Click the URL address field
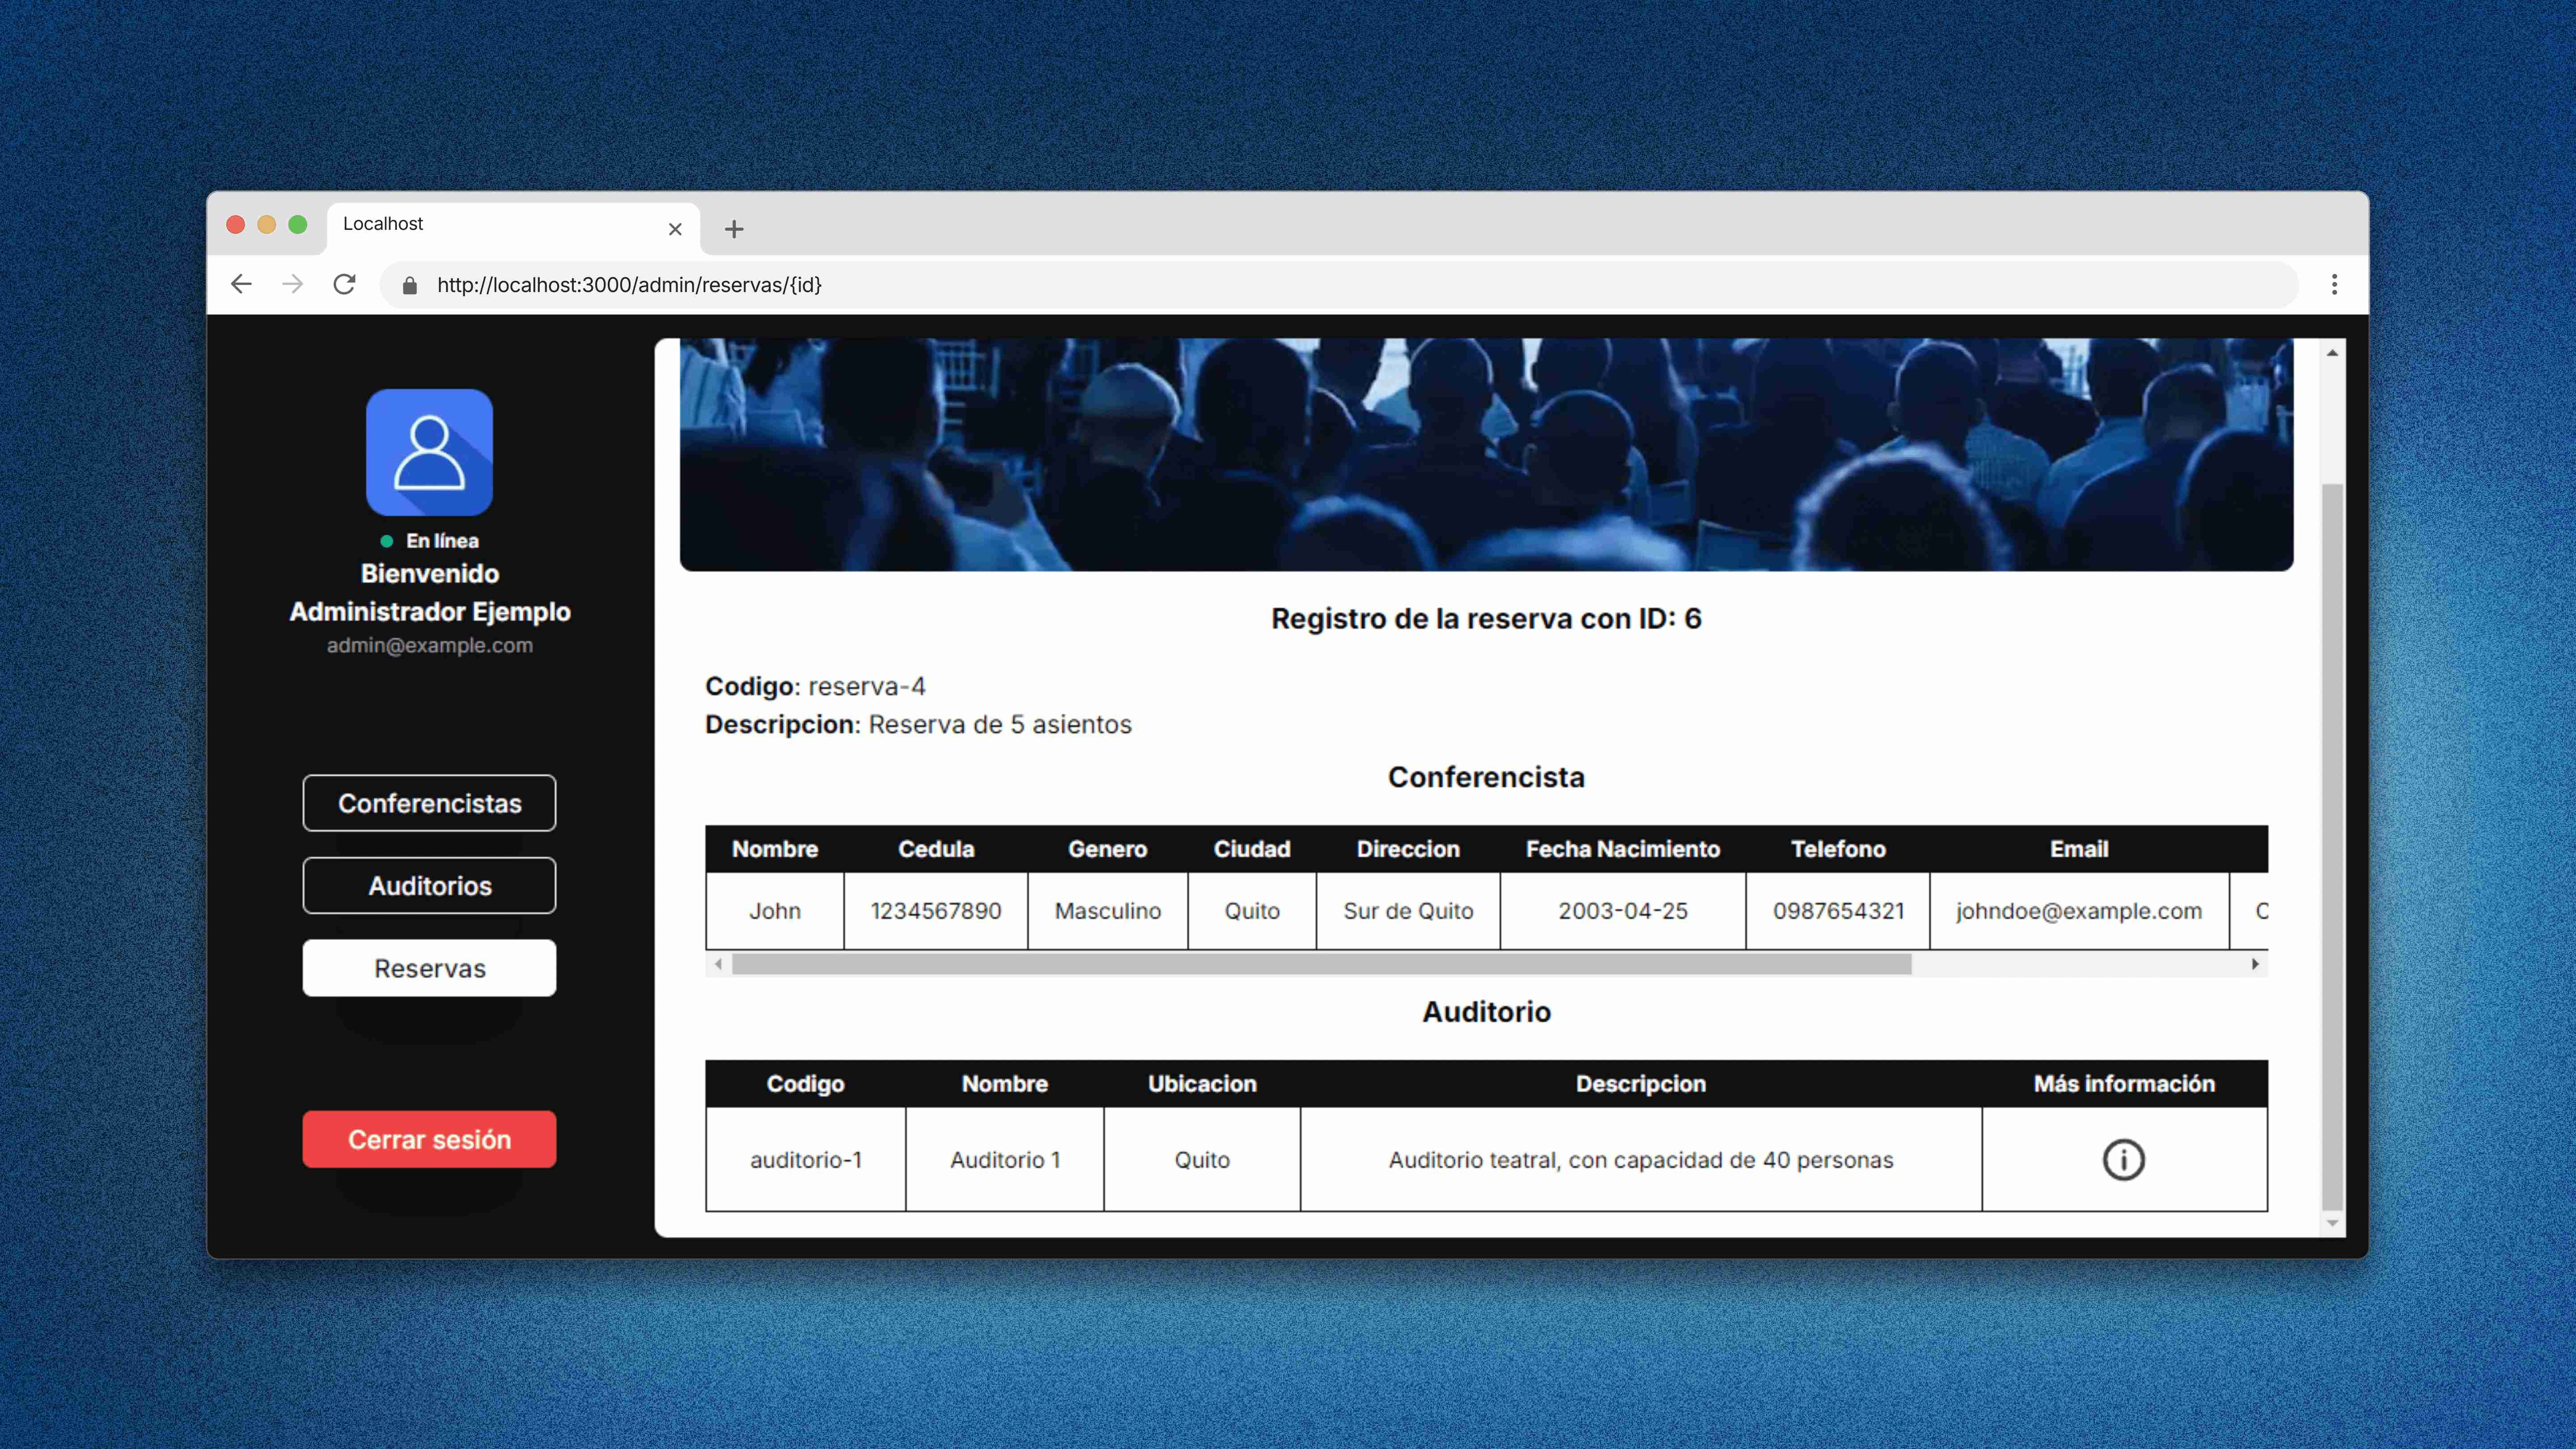Image resolution: width=2576 pixels, height=1449 pixels. pos(1338,285)
